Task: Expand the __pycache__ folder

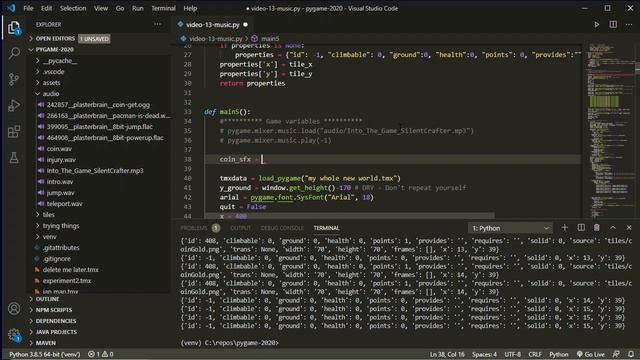Action: 60,60
